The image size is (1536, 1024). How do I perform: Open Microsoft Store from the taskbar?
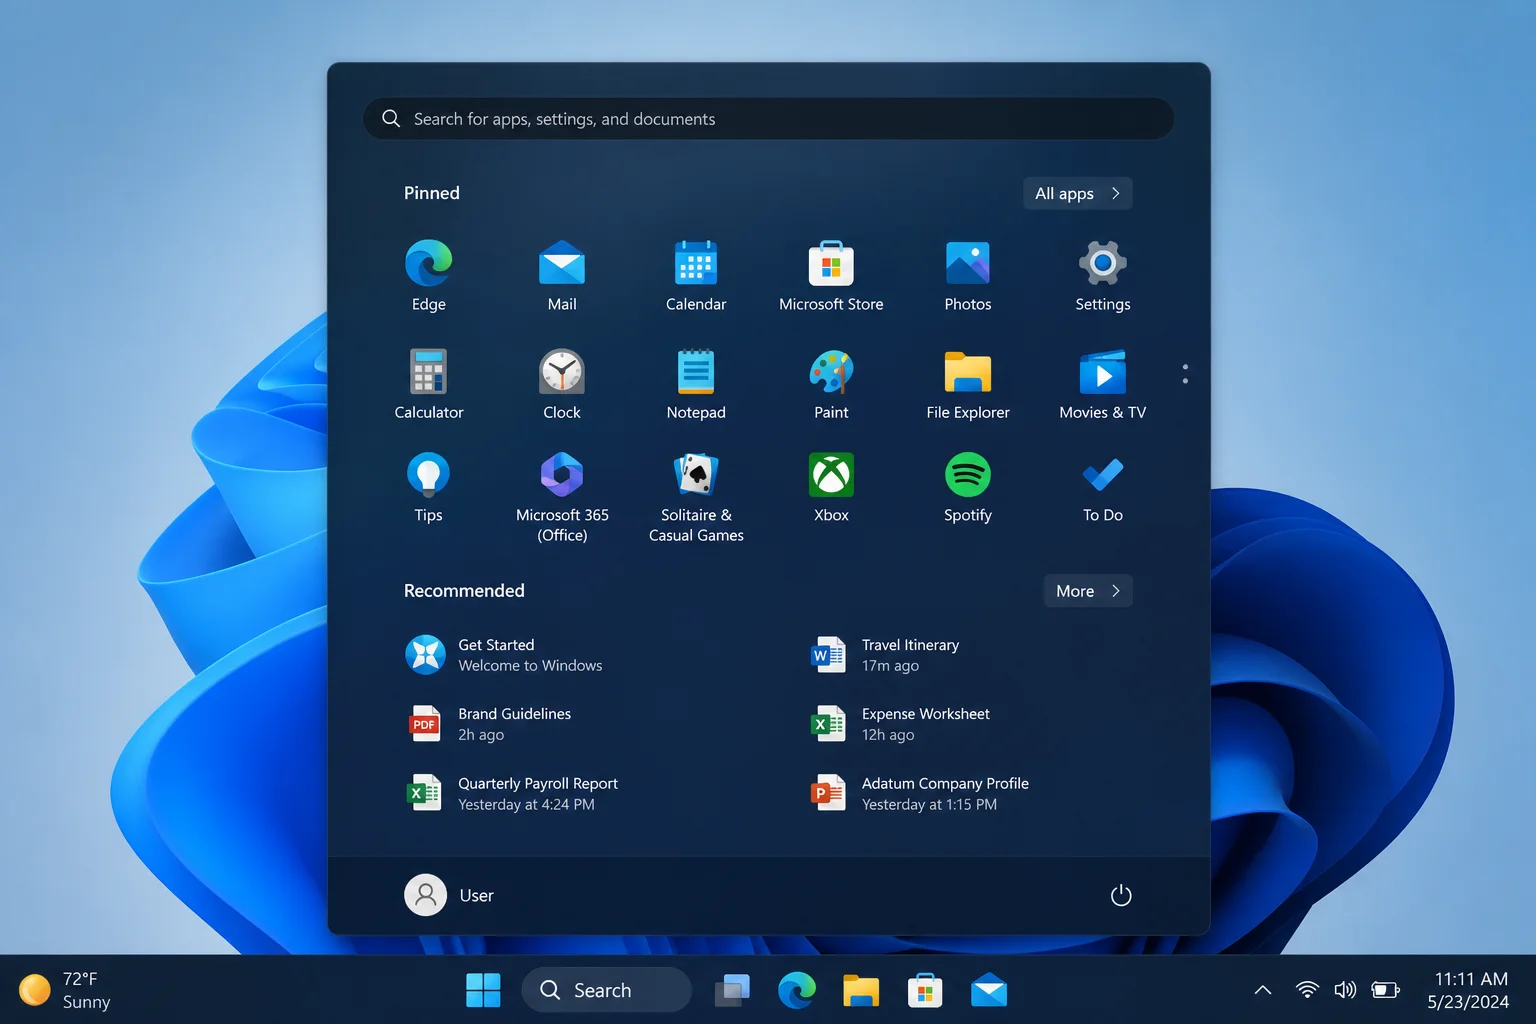(x=924, y=990)
